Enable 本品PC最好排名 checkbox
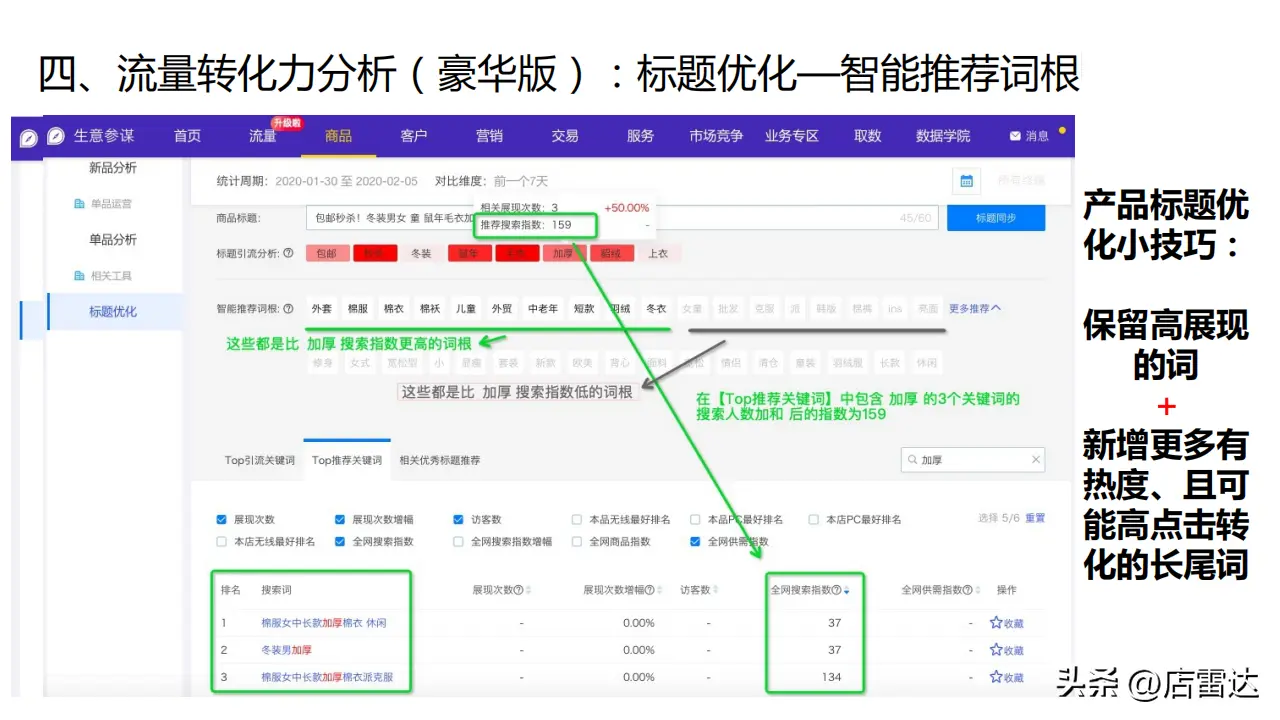Screen dimensions: 1280x720 tap(695, 520)
